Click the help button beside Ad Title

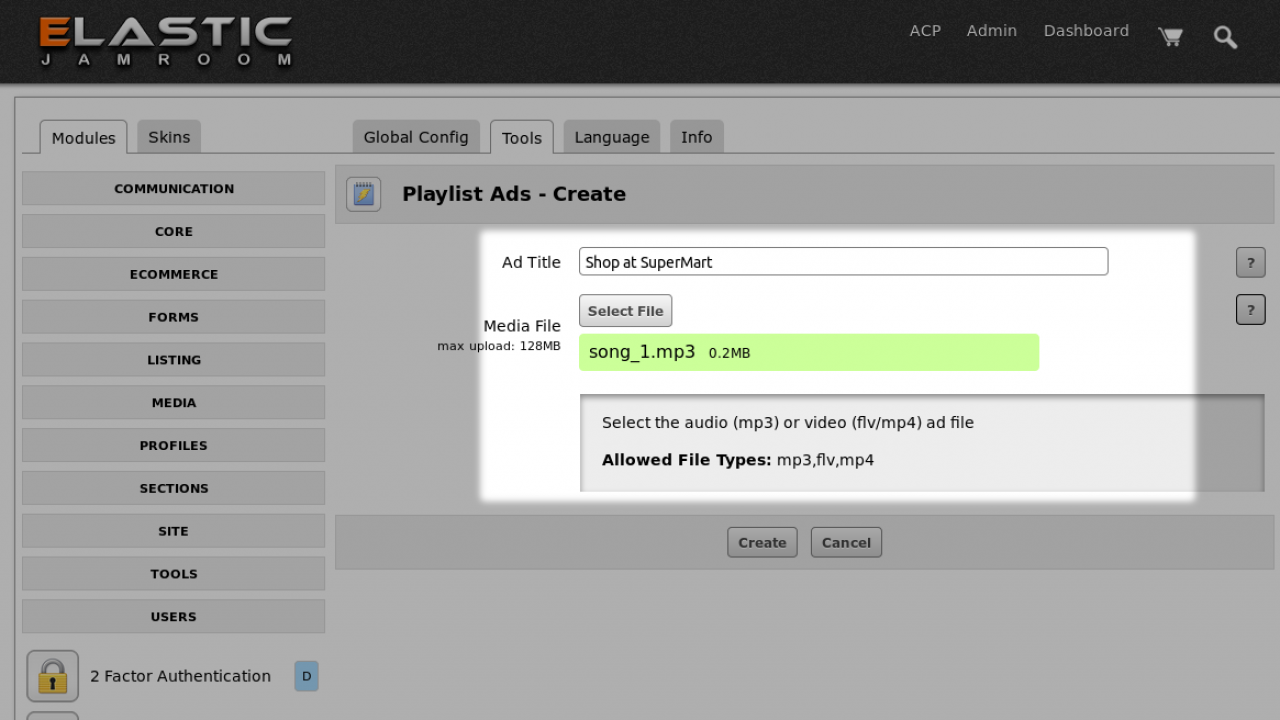click(x=1250, y=262)
